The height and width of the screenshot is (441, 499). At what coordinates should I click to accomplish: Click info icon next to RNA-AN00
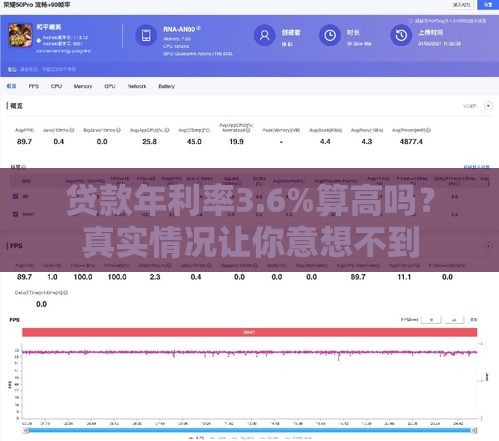pos(199,28)
